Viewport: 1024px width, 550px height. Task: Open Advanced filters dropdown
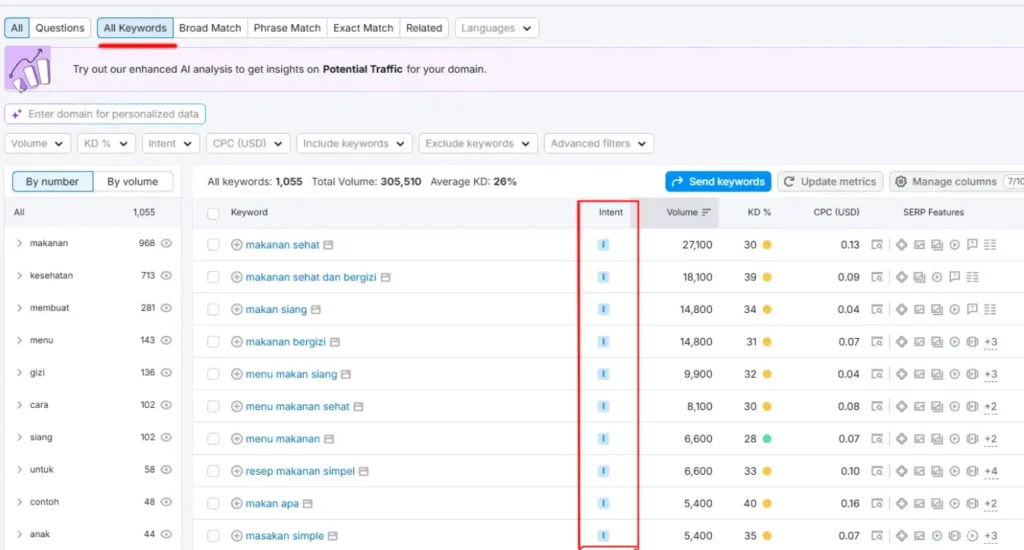599,144
